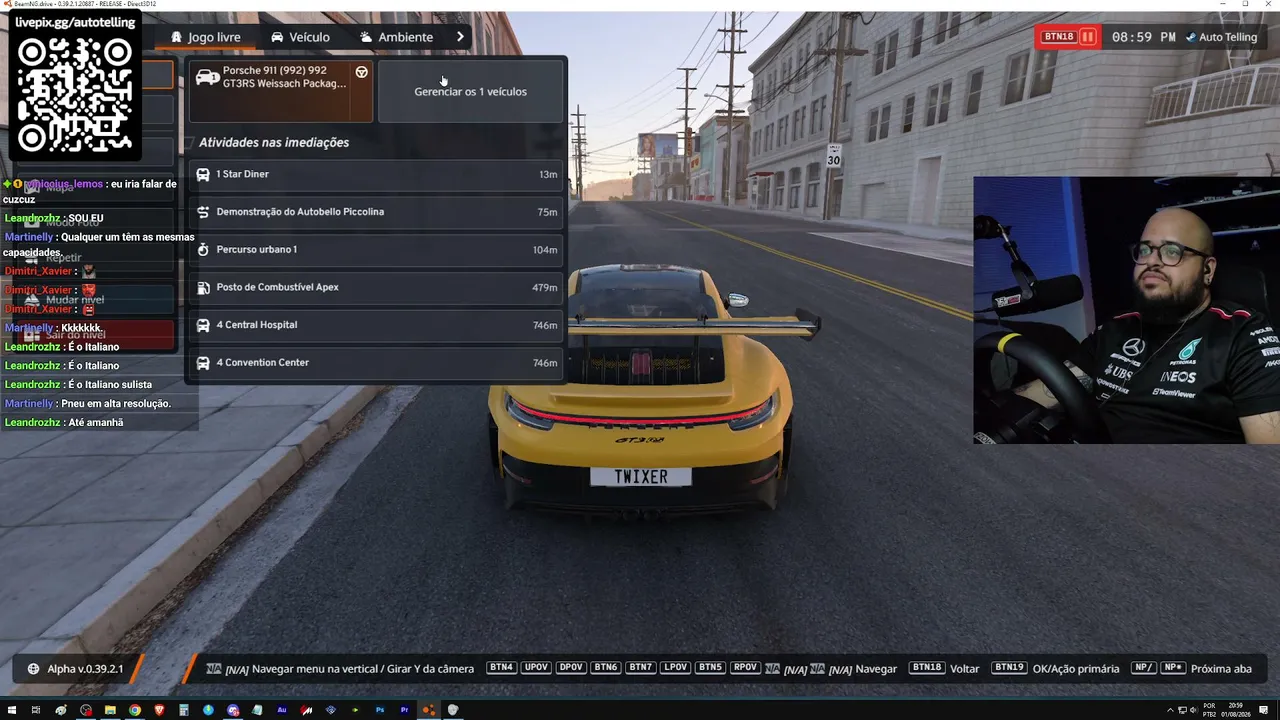Click the Alpha v.0.39.2.1 version badge

(76, 669)
